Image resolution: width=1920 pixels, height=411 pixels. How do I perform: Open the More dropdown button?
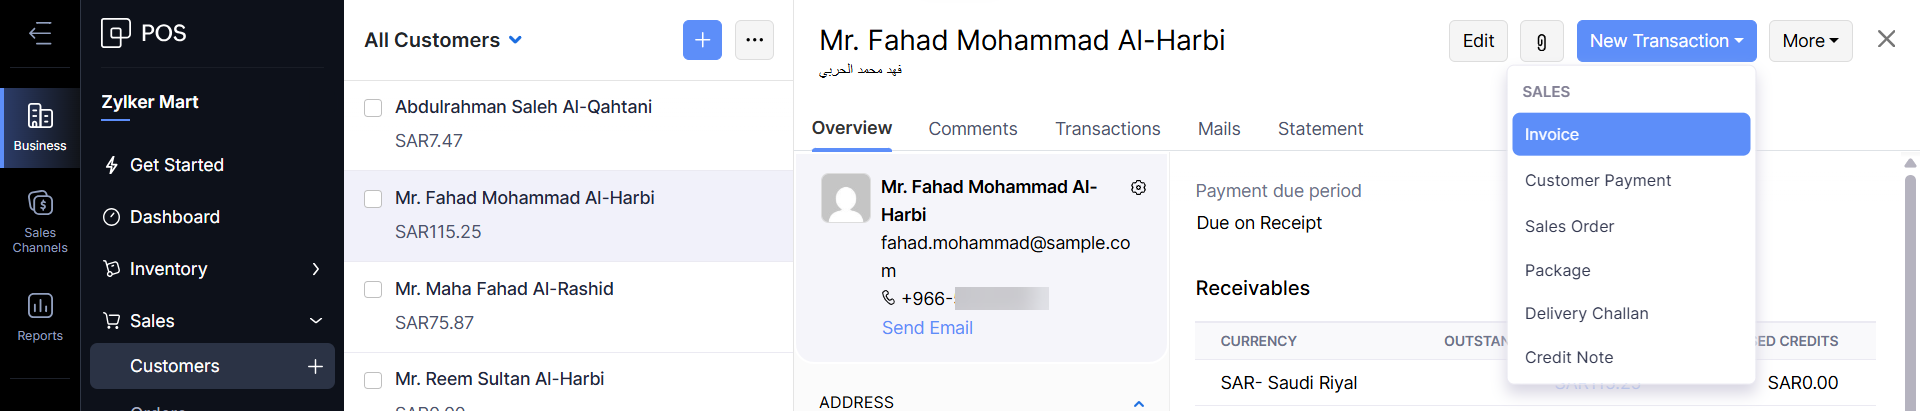click(1810, 41)
